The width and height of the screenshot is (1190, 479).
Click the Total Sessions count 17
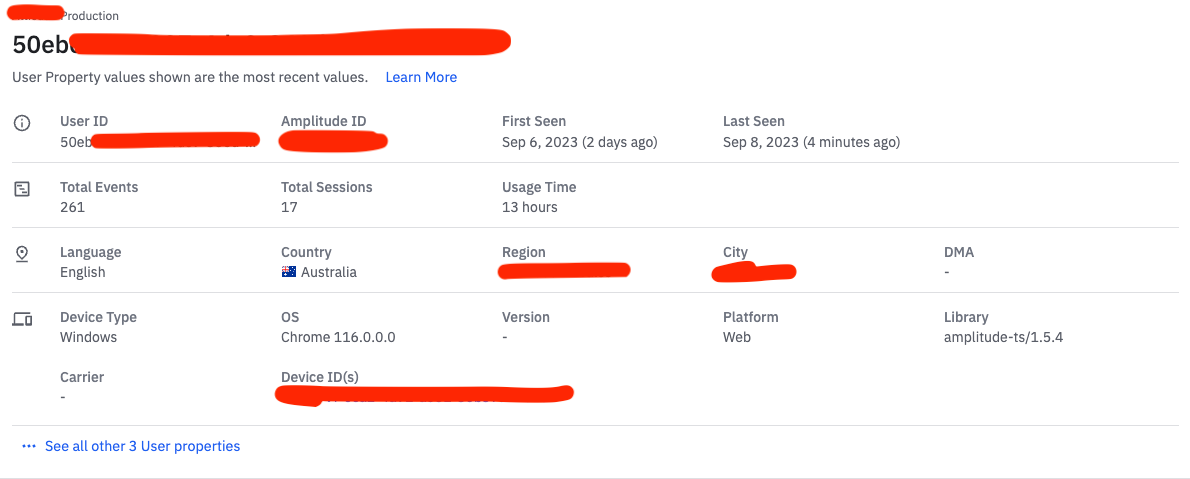[x=289, y=207]
